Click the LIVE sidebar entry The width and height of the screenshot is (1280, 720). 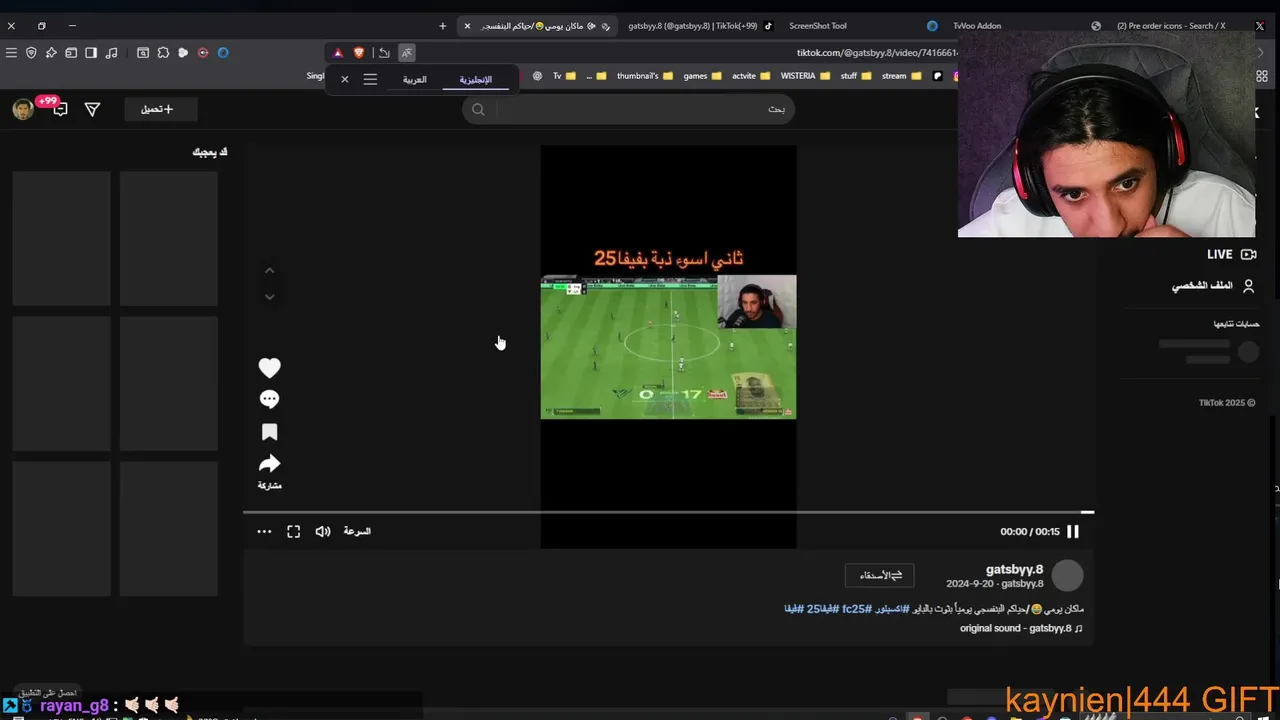pos(1231,255)
